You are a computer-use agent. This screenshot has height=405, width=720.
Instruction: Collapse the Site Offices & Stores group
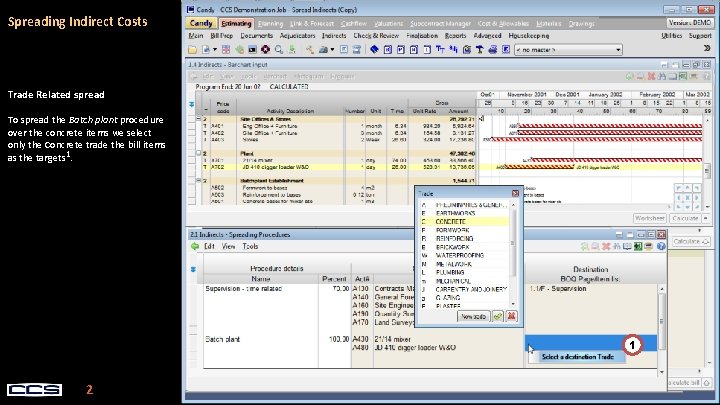click(x=199, y=119)
